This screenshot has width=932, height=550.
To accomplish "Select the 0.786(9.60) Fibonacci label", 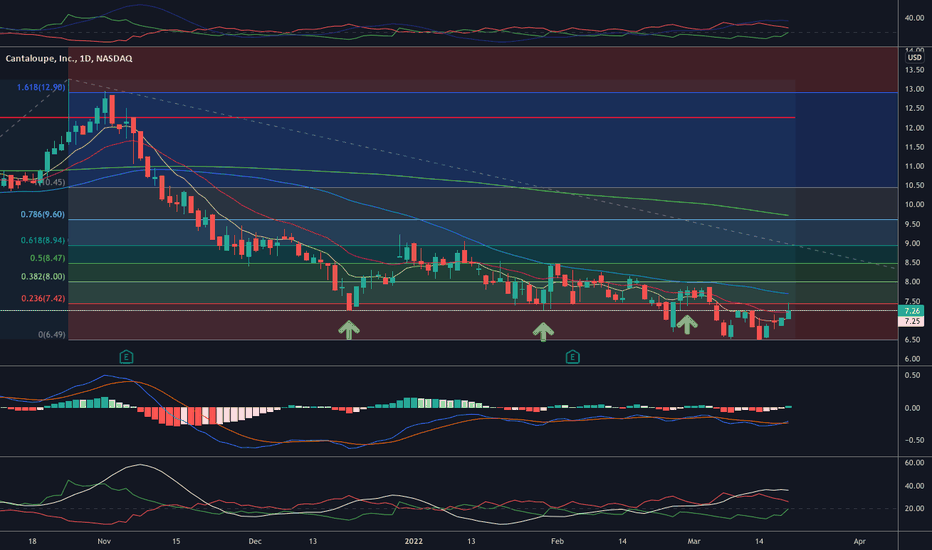I will coord(43,215).
